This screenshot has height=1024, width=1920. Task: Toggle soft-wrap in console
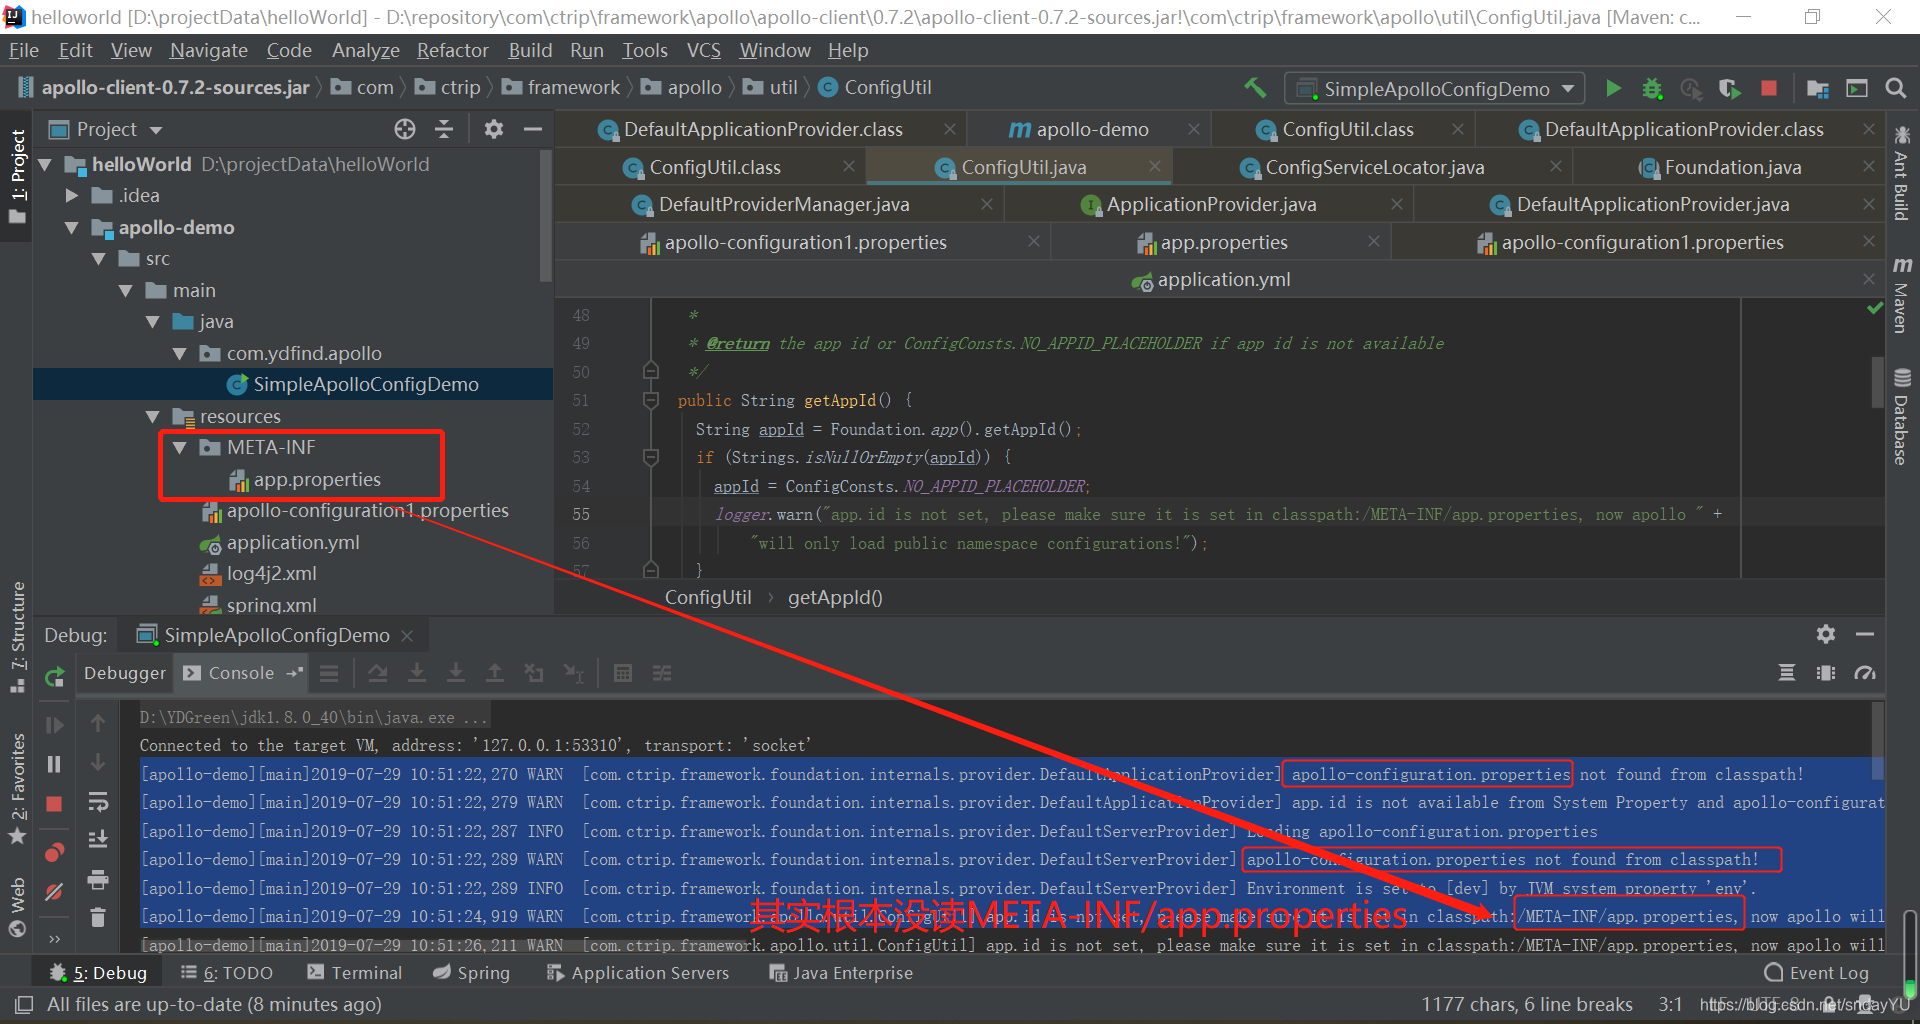click(98, 802)
